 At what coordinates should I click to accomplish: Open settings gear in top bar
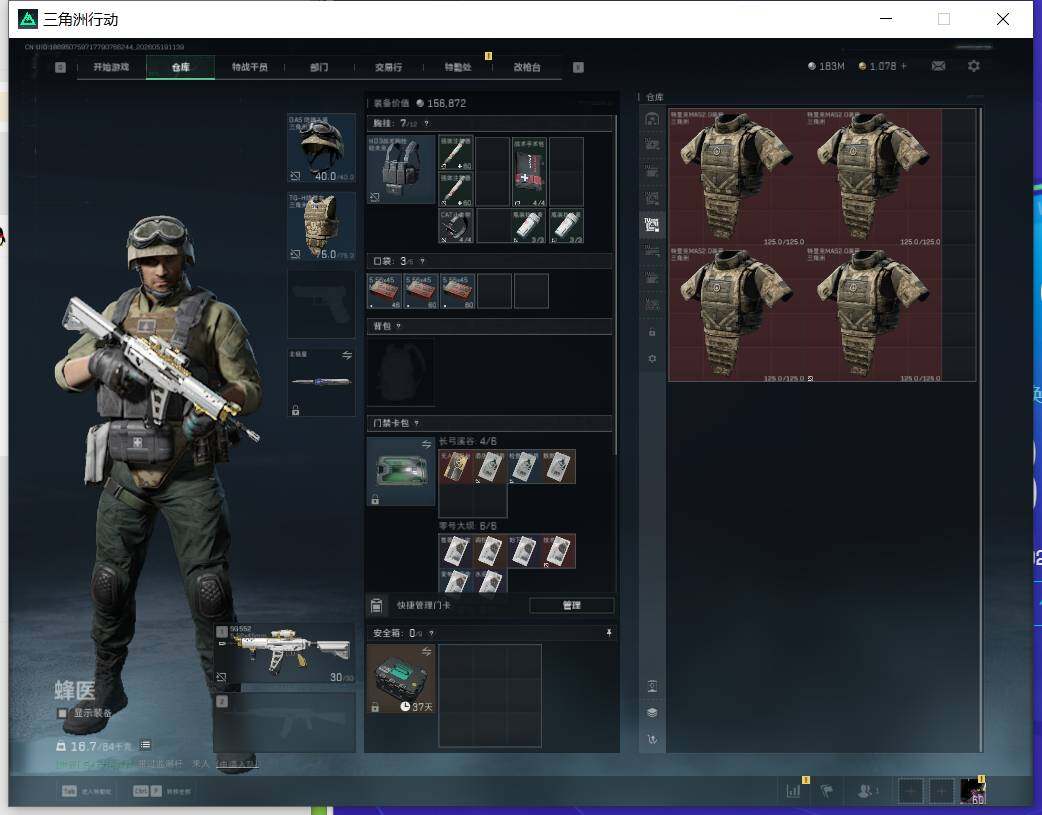974,66
